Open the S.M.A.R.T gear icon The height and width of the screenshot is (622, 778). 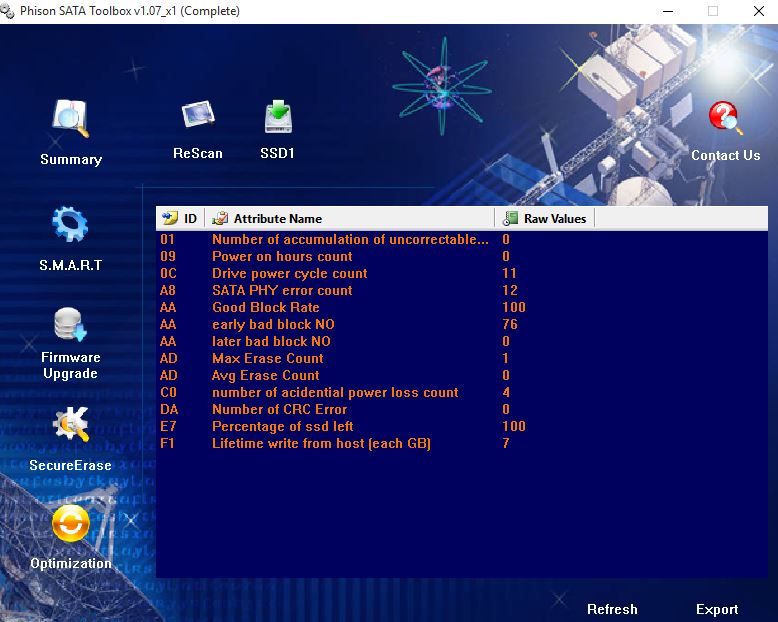tap(70, 224)
